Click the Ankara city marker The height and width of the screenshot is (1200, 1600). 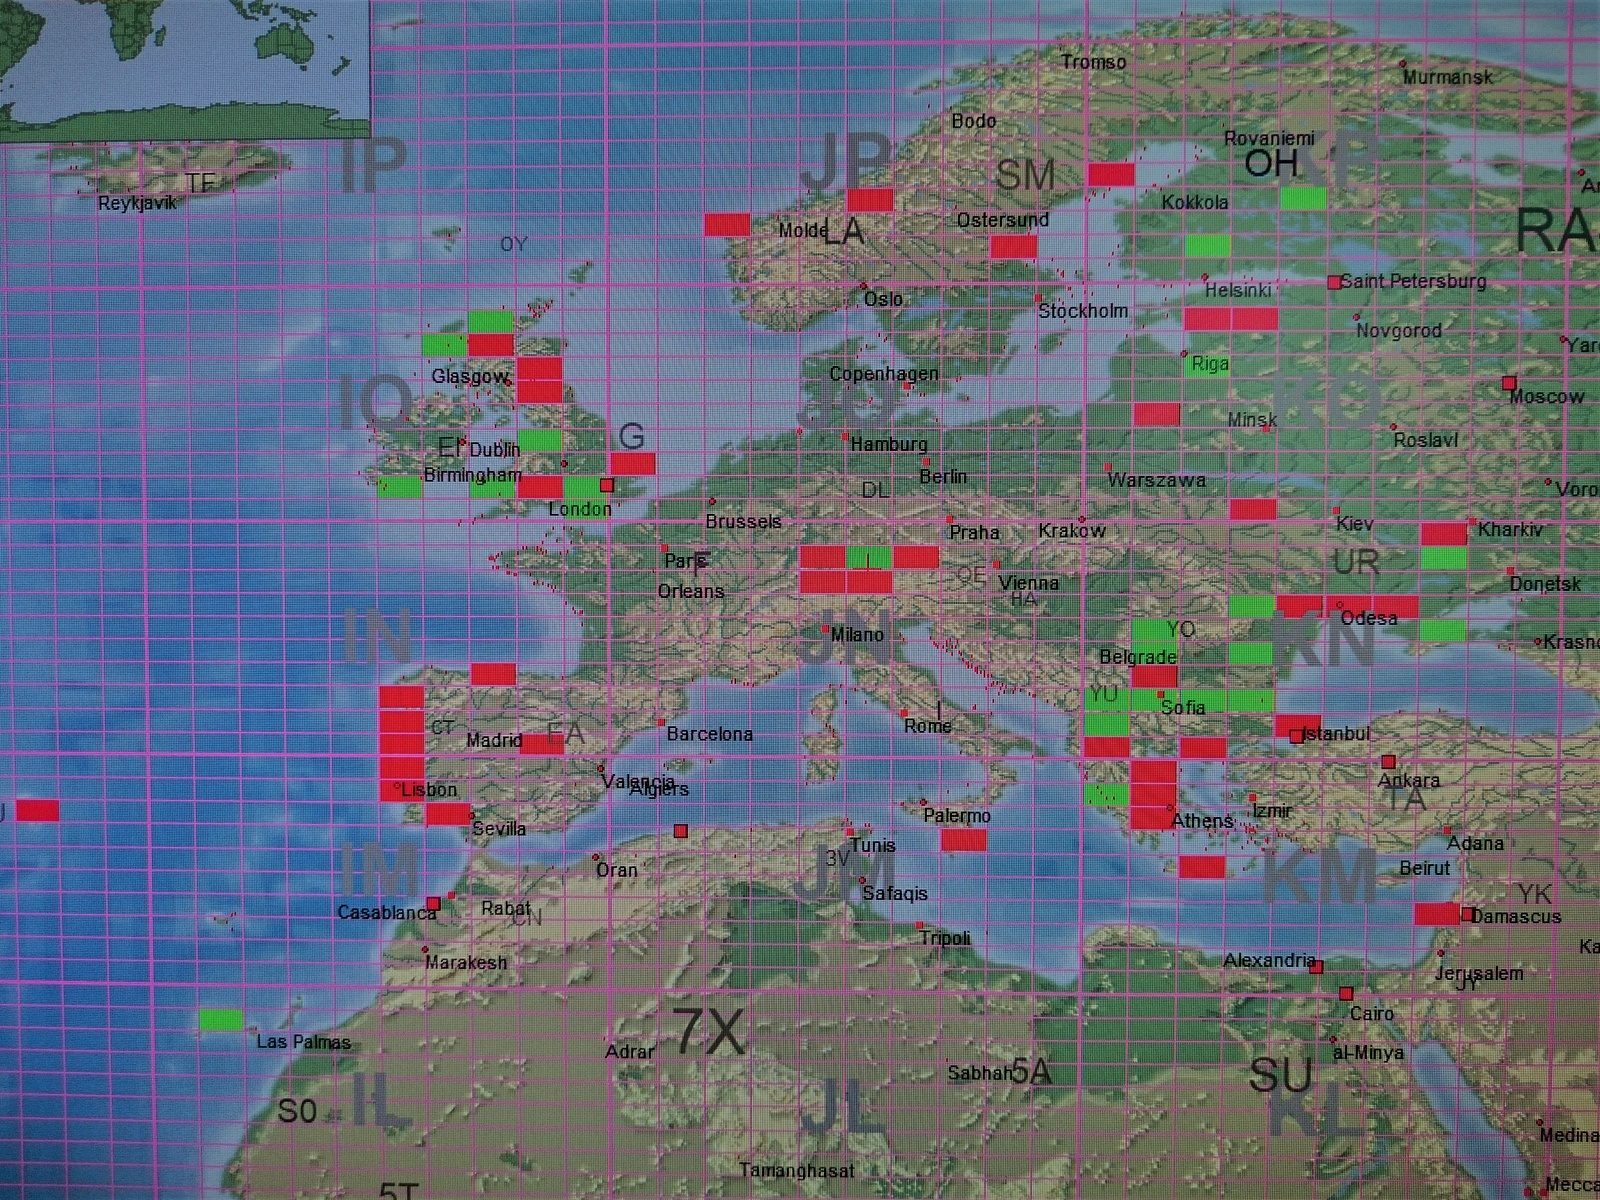pos(1388,762)
